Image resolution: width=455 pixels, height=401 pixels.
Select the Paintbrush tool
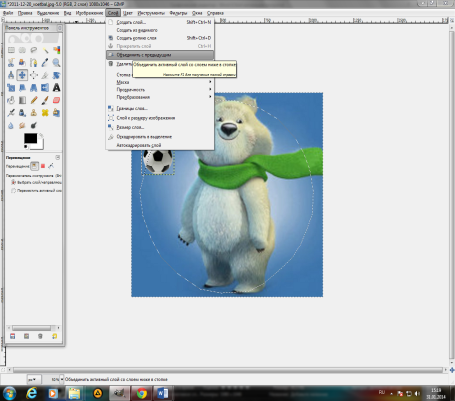[45, 100]
